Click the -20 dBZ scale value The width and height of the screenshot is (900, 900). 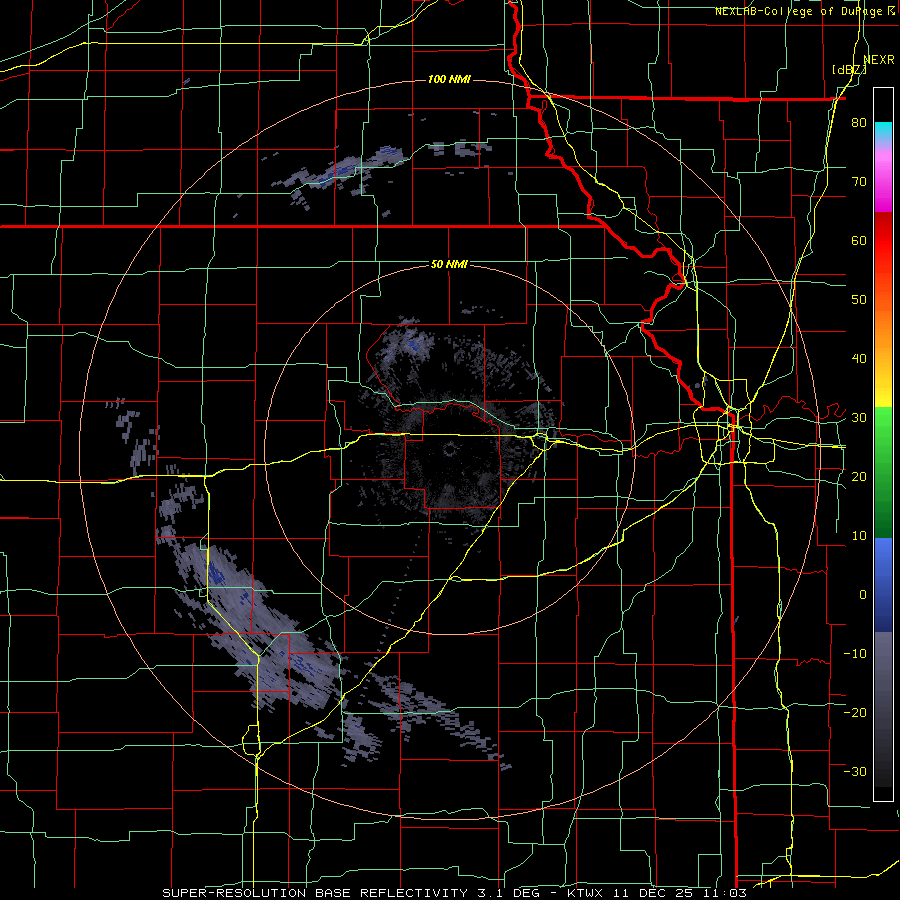point(855,712)
